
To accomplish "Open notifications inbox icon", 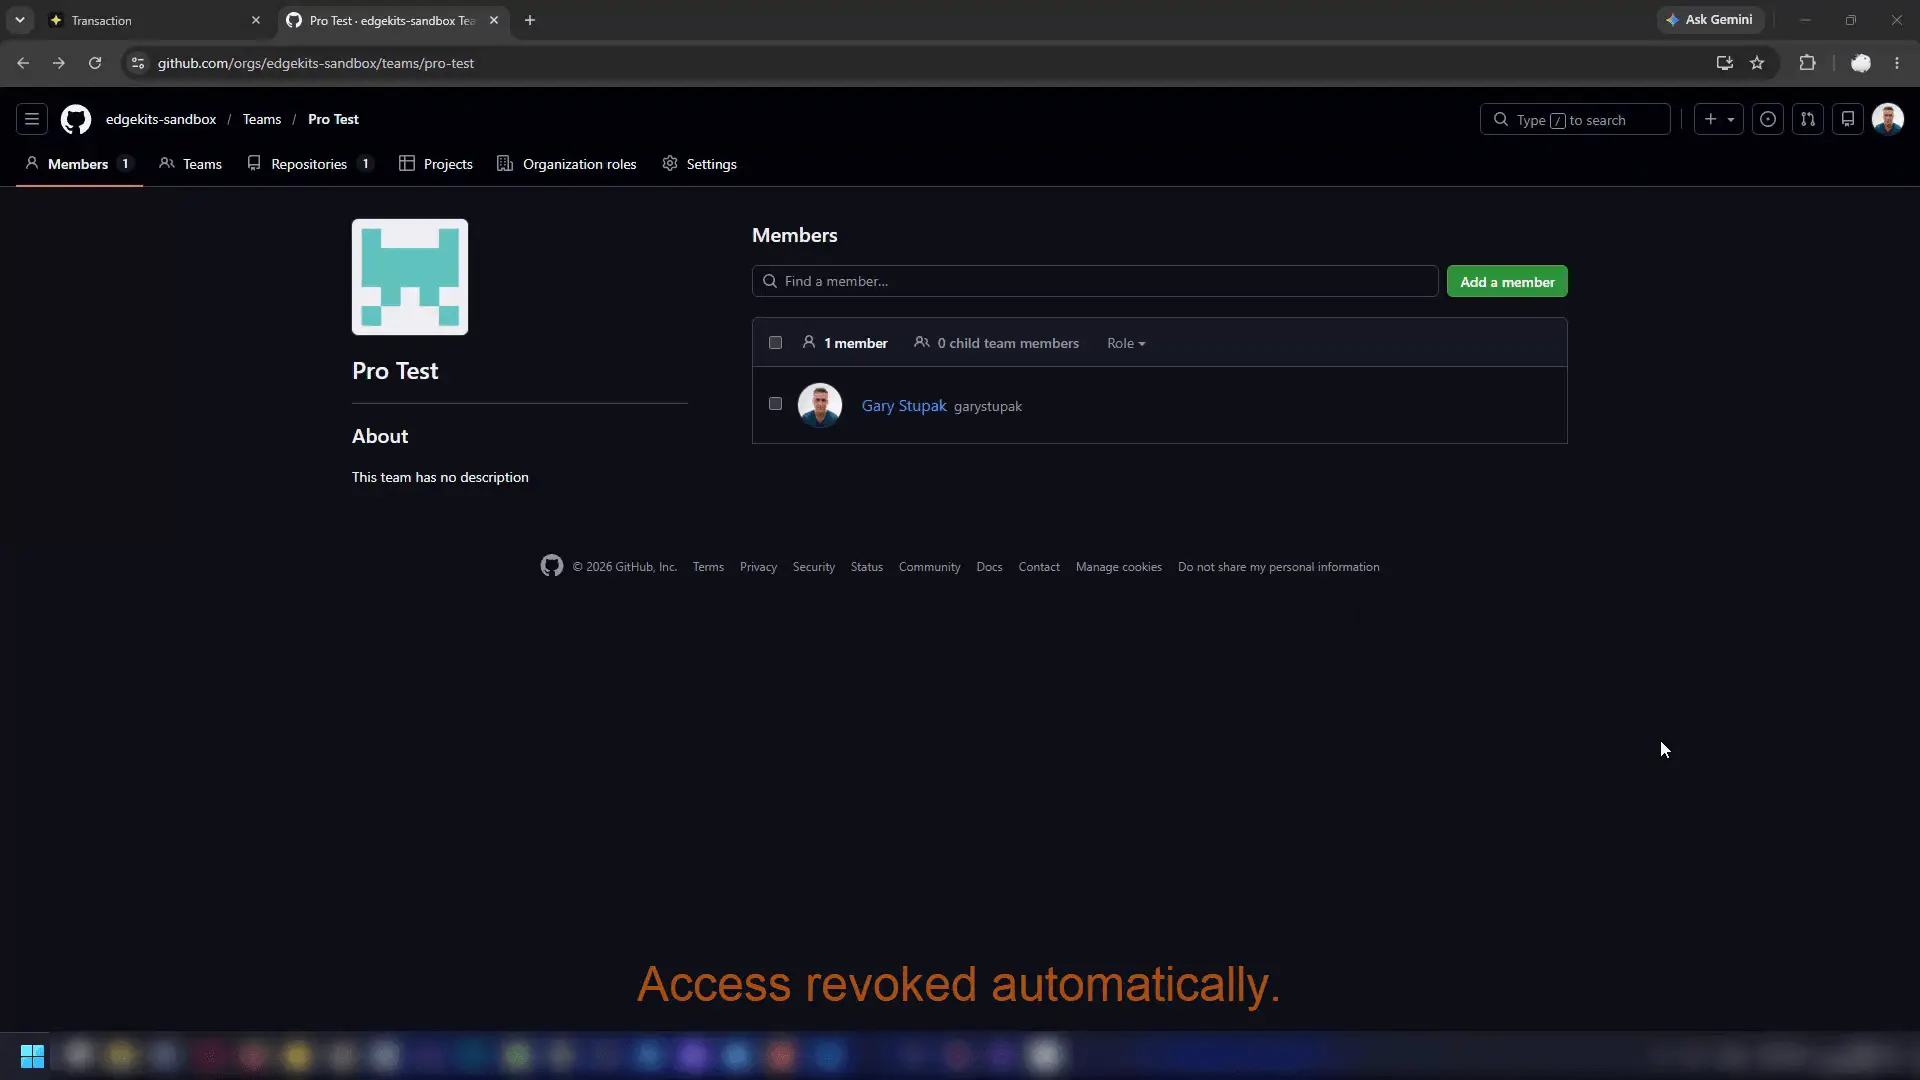I will pyautogui.click(x=1848, y=119).
